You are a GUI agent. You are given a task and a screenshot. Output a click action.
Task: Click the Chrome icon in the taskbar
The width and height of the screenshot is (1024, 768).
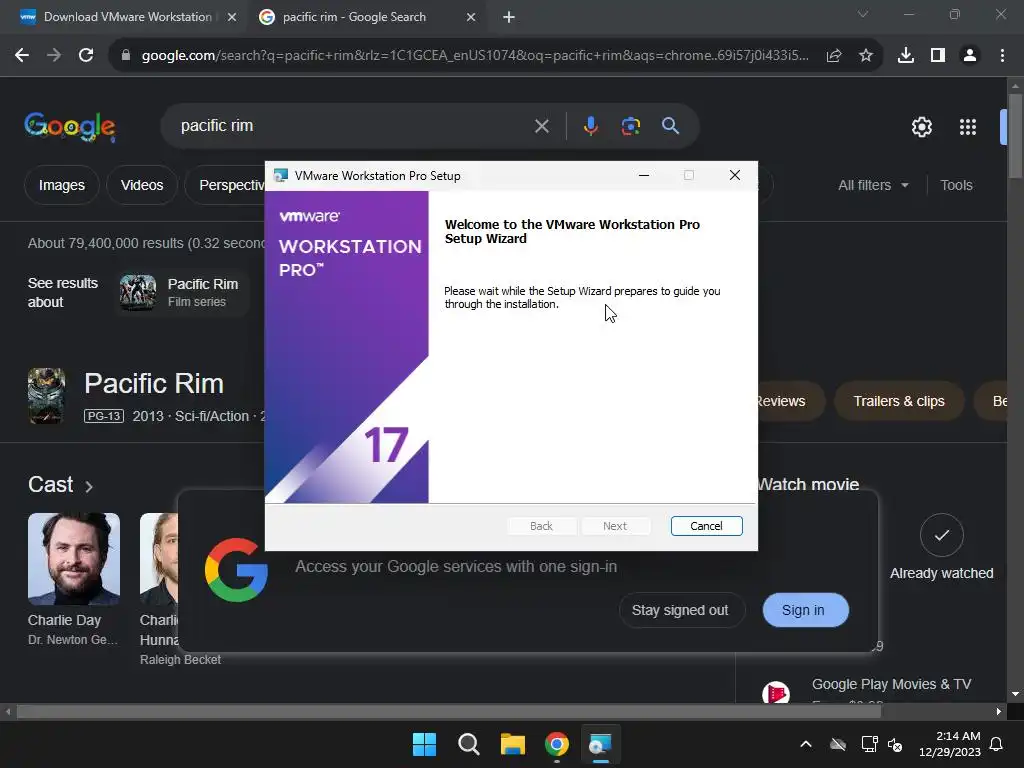pos(556,744)
